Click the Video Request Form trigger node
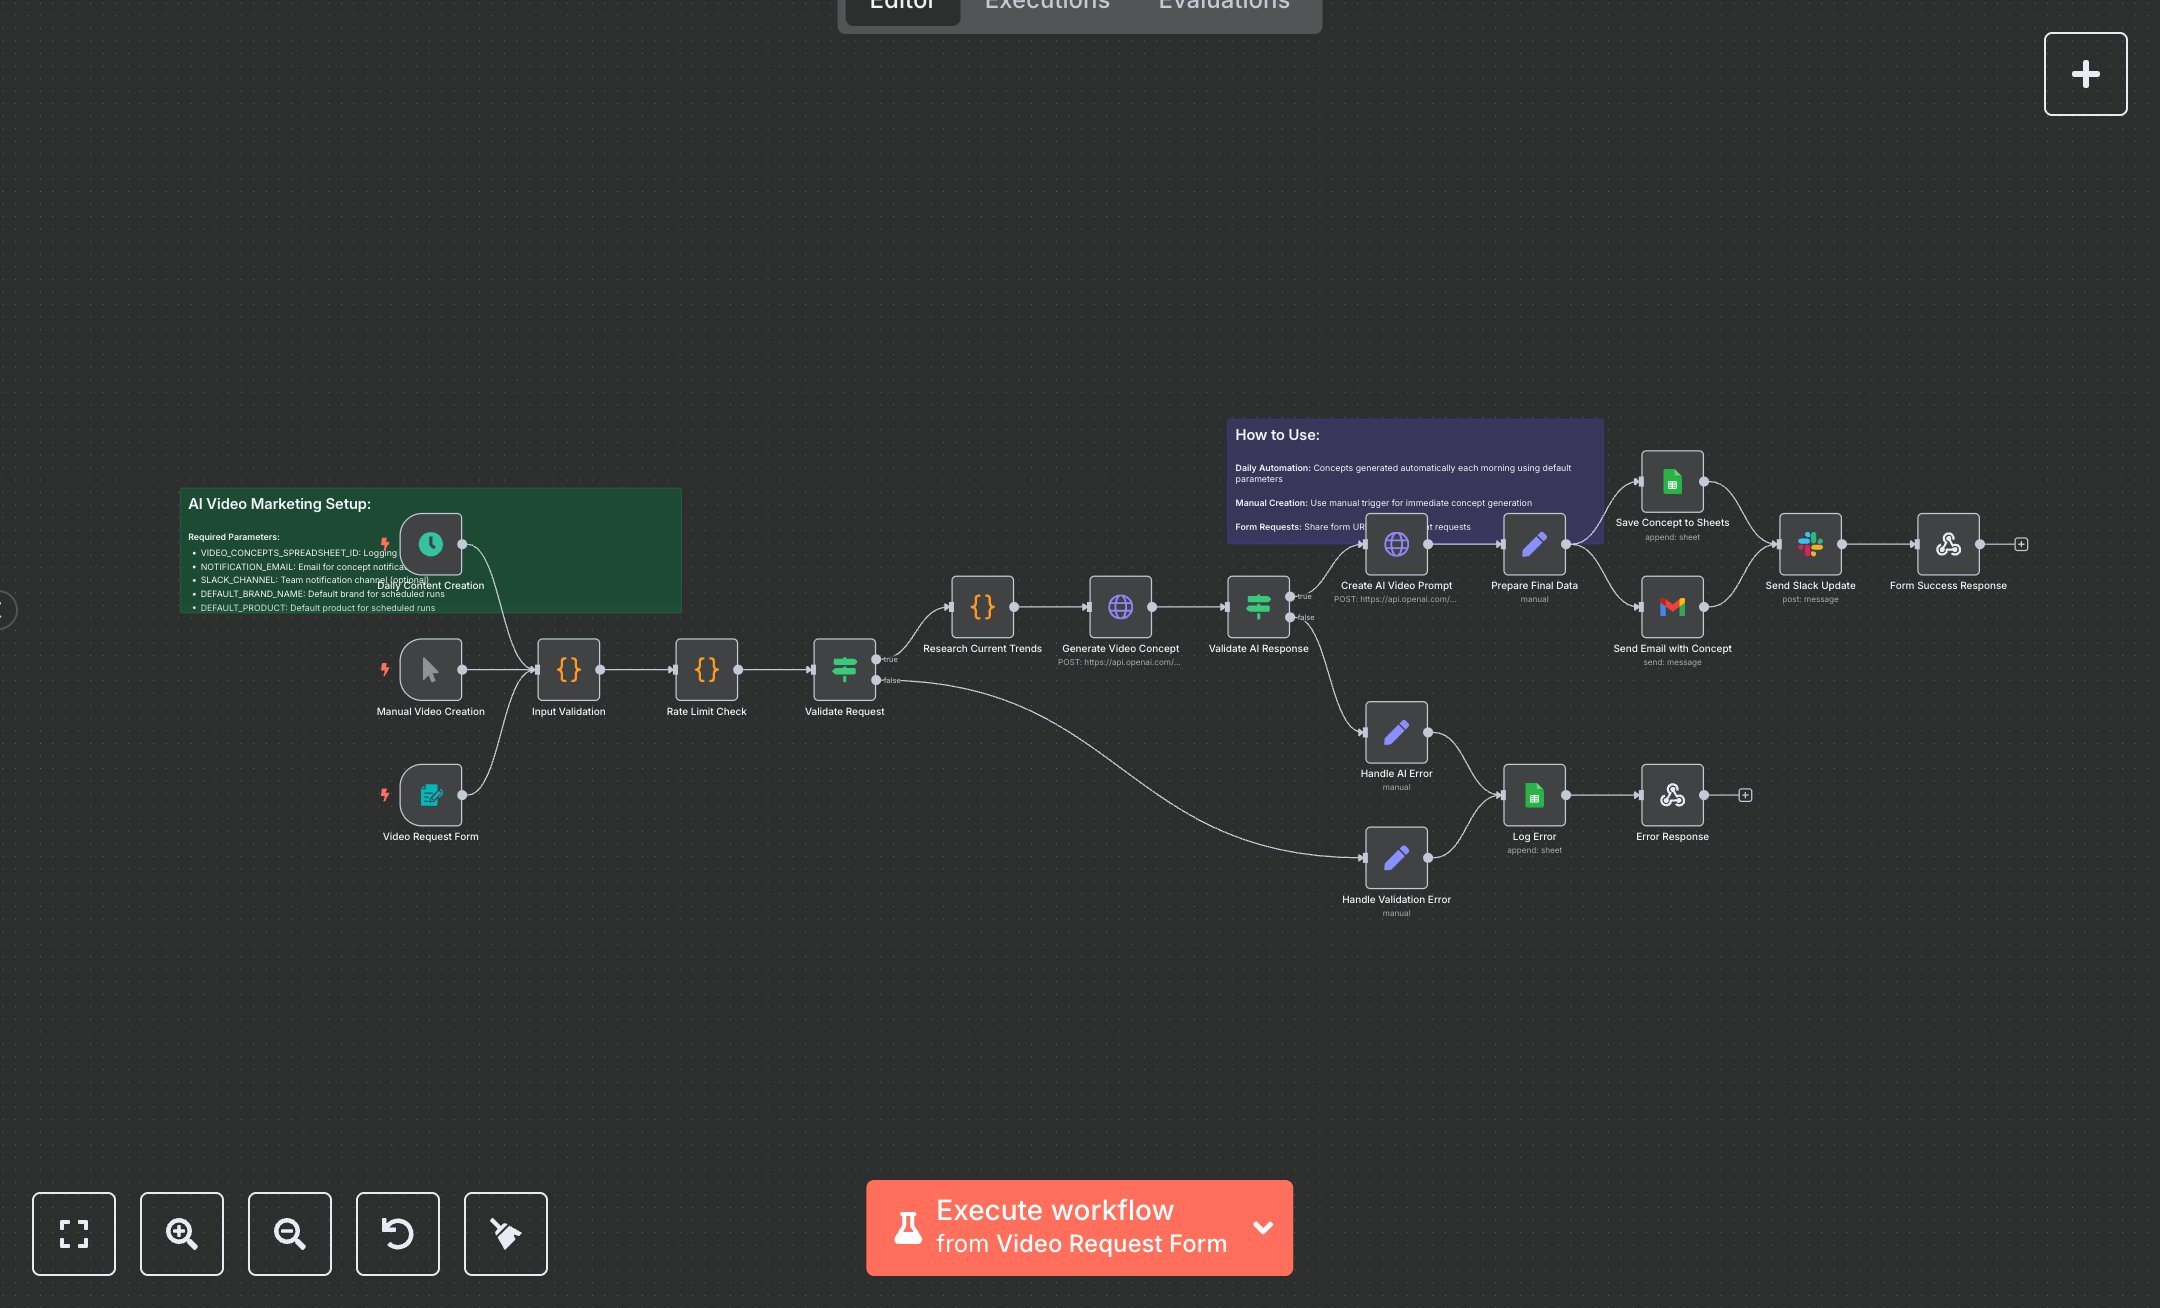 point(430,797)
